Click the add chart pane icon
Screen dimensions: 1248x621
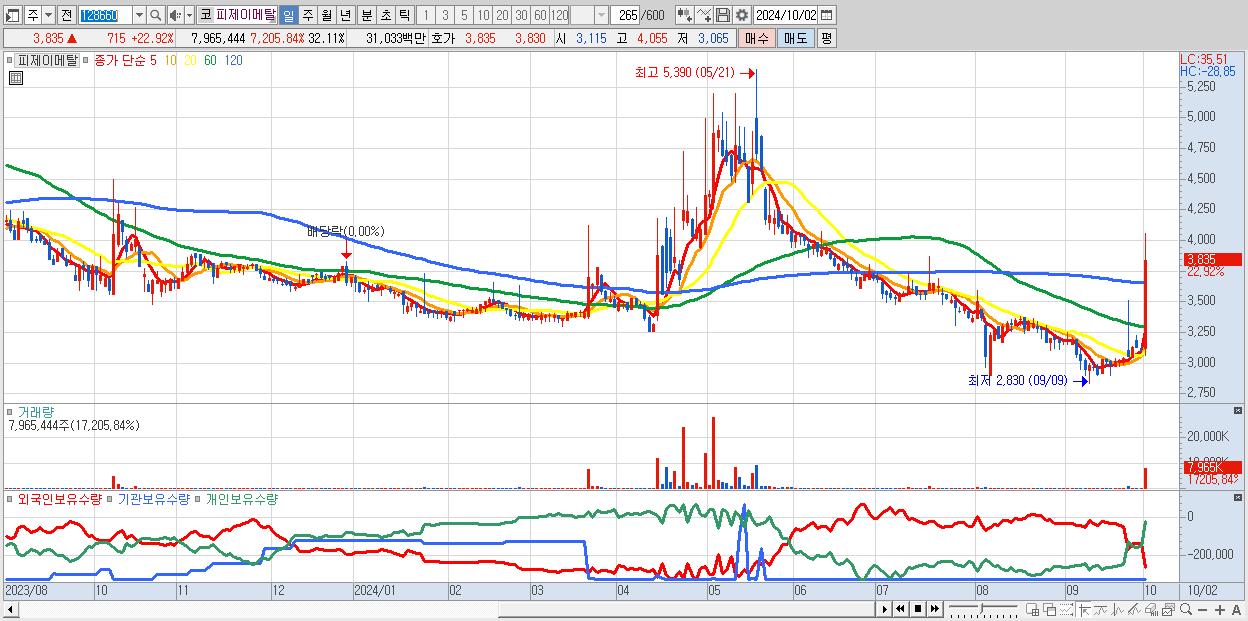click(1032, 609)
